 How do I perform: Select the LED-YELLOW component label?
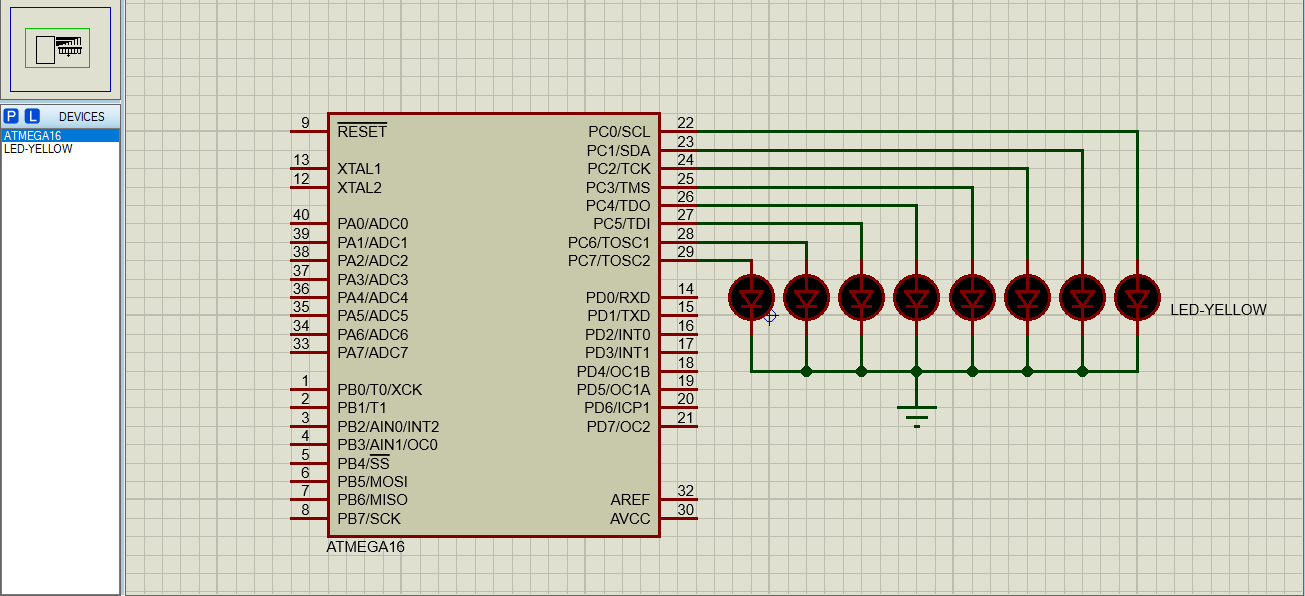(x=1218, y=310)
